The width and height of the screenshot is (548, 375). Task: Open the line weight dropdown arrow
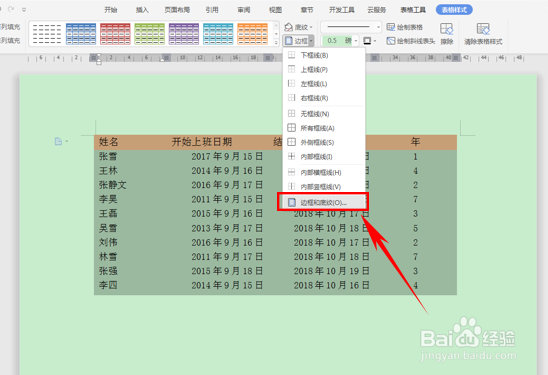pyautogui.click(x=356, y=41)
